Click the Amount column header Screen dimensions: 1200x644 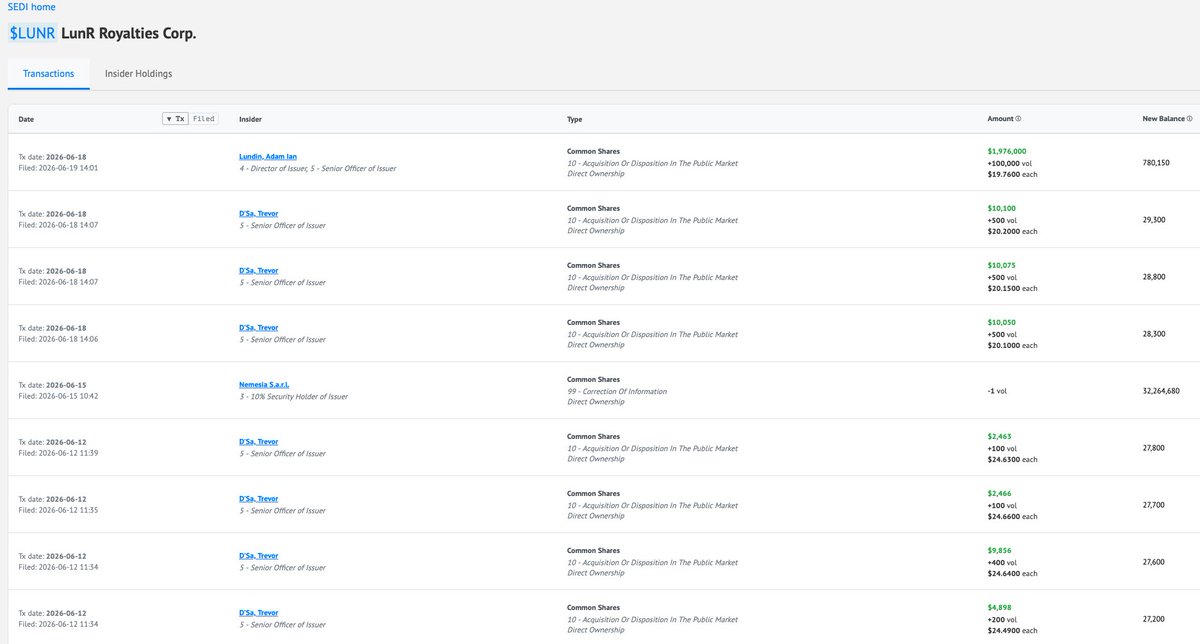click(1000, 119)
